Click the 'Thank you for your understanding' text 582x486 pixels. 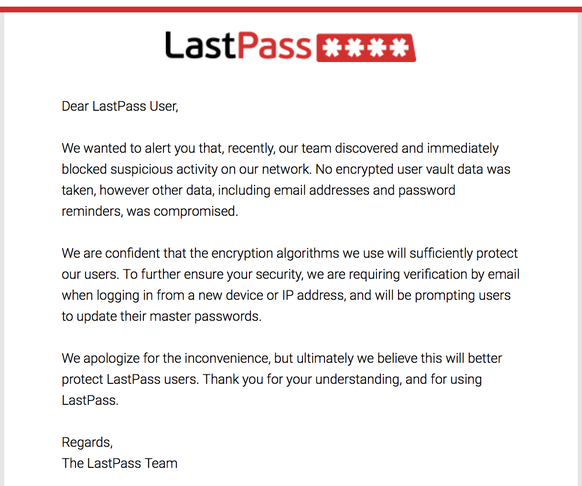pos(302,379)
